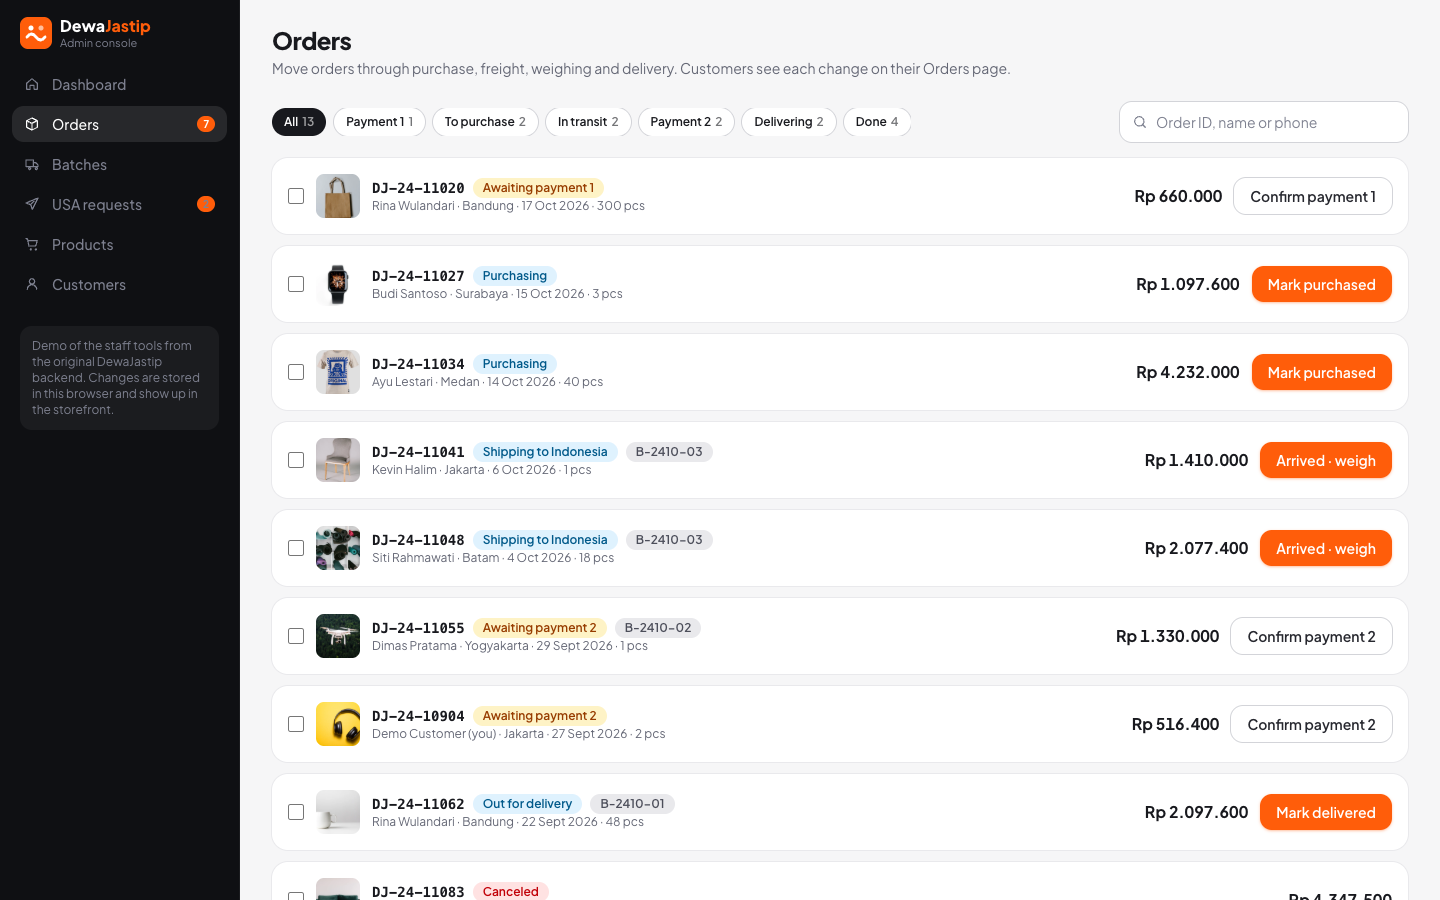The image size is (1440, 900).
Task: Click the Customers person icon
Action: [32, 285]
